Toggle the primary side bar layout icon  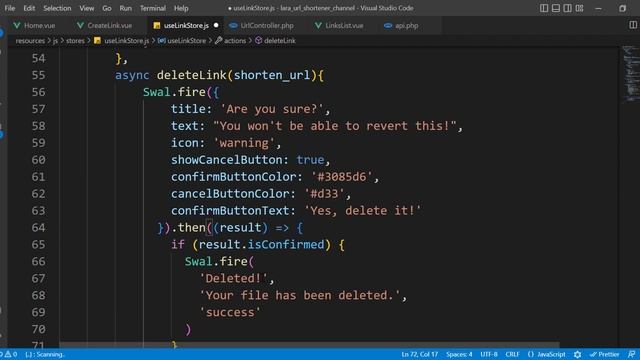point(544,8)
